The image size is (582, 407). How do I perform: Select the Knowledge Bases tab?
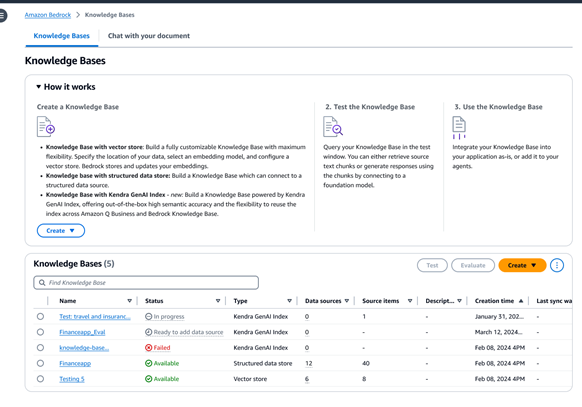62,36
